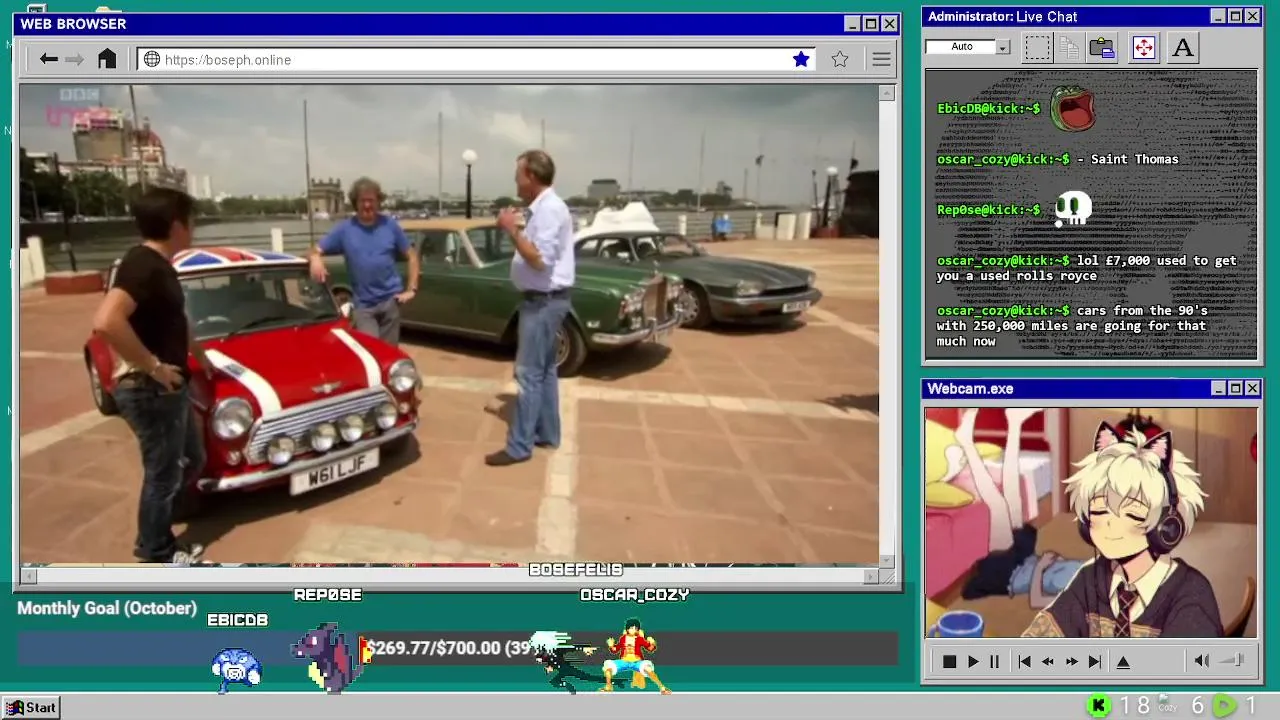
Task: Open the Start menu
Action: tap(31, 707)
